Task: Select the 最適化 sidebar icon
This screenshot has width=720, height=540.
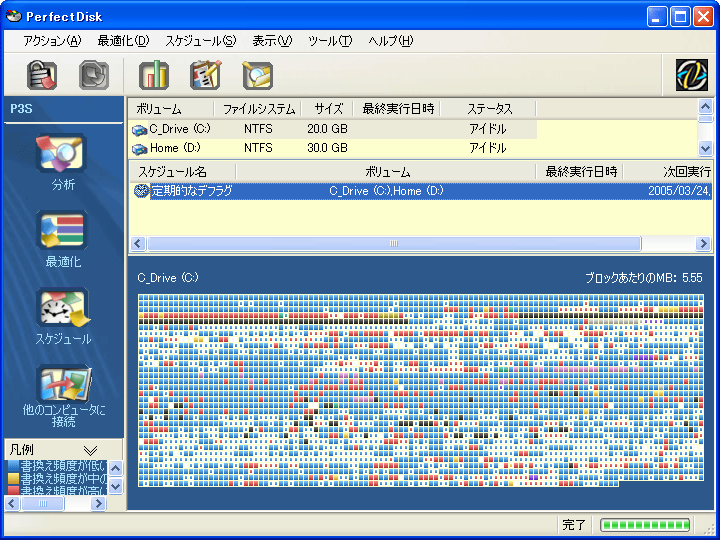Action: [x=62, y=230]
